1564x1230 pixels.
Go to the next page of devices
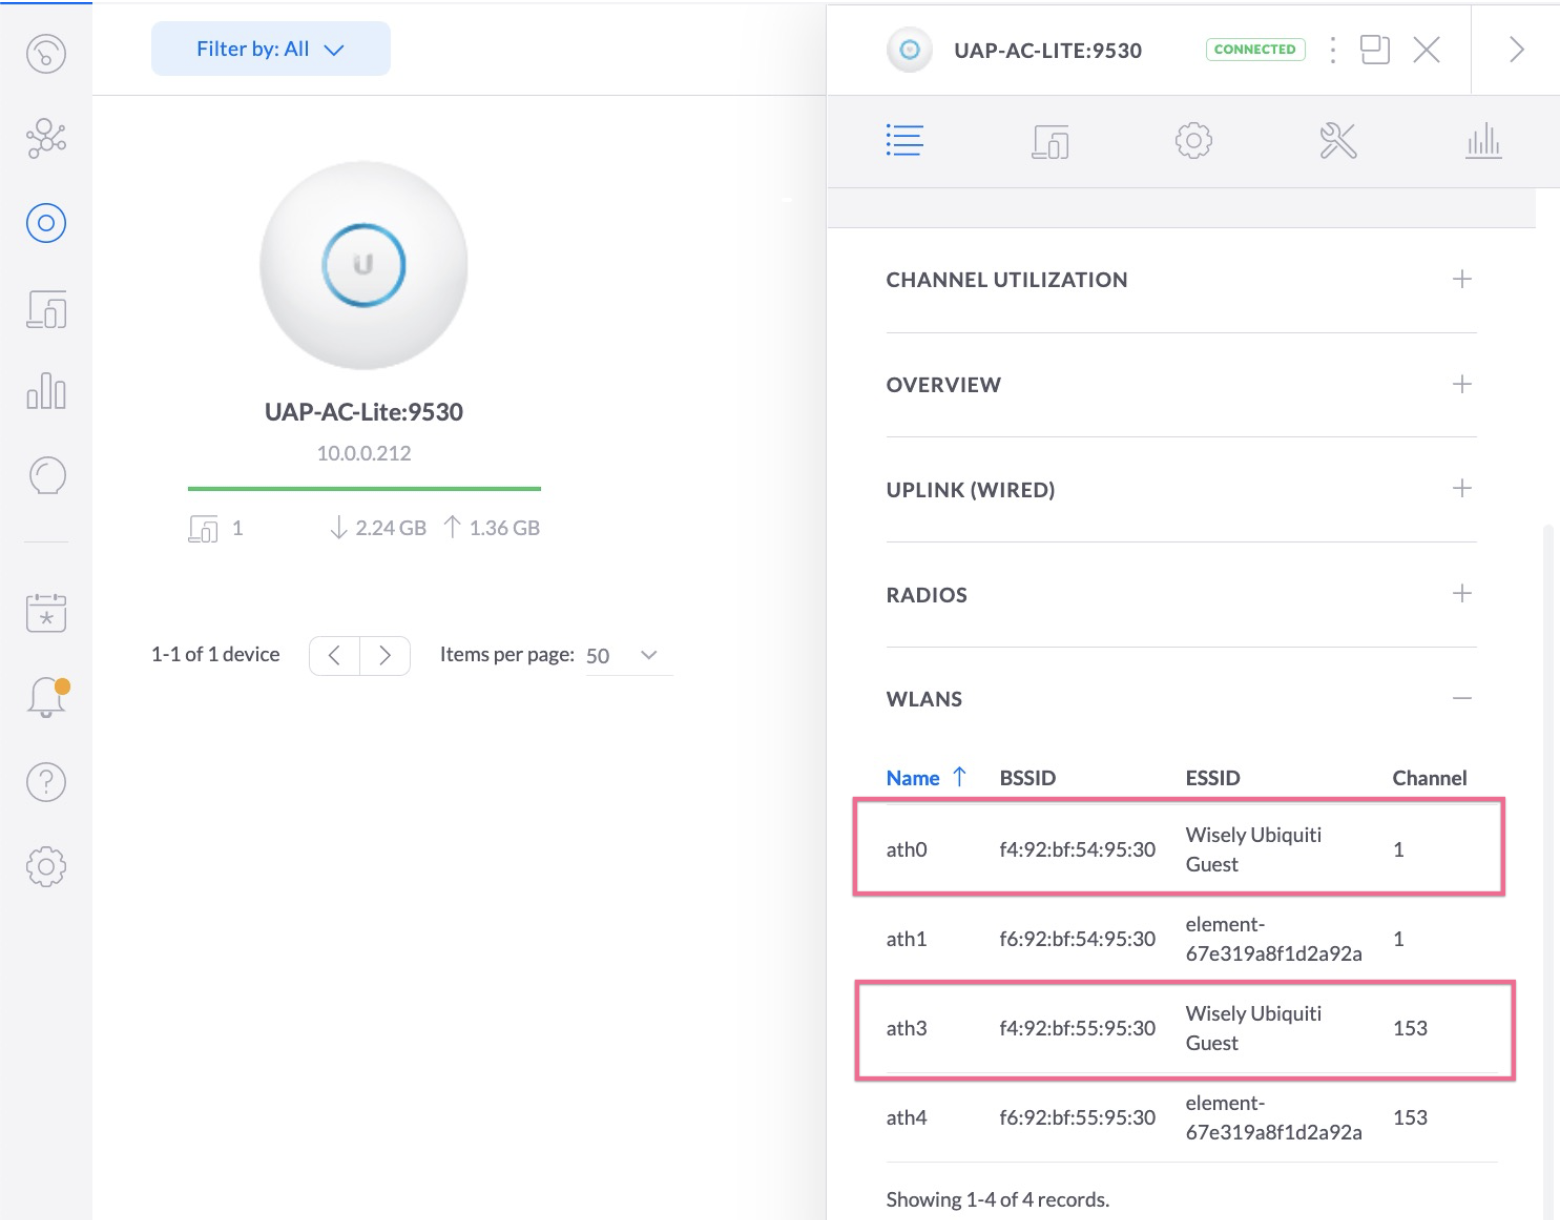386,657
